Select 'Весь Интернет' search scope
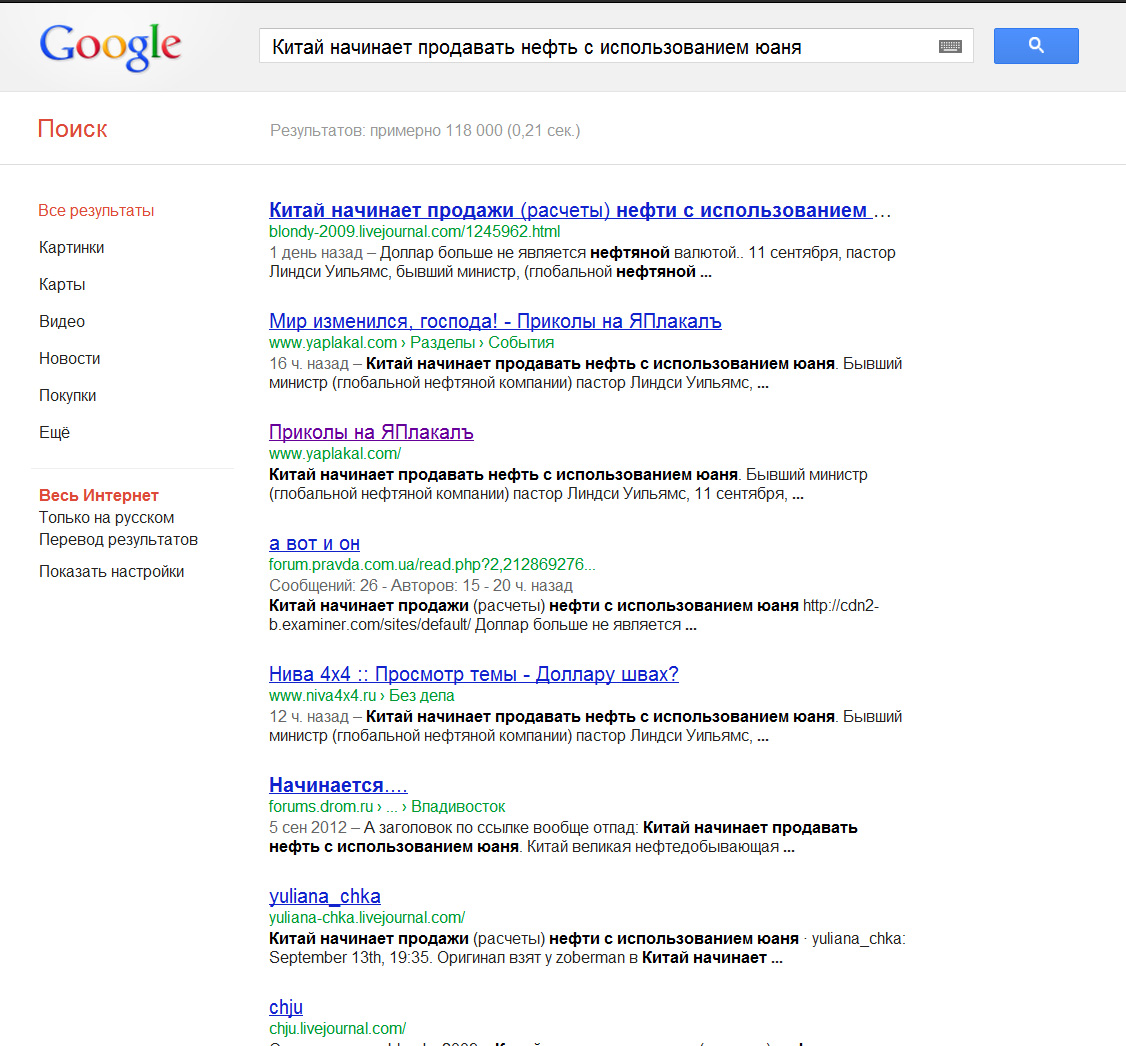 98,495
